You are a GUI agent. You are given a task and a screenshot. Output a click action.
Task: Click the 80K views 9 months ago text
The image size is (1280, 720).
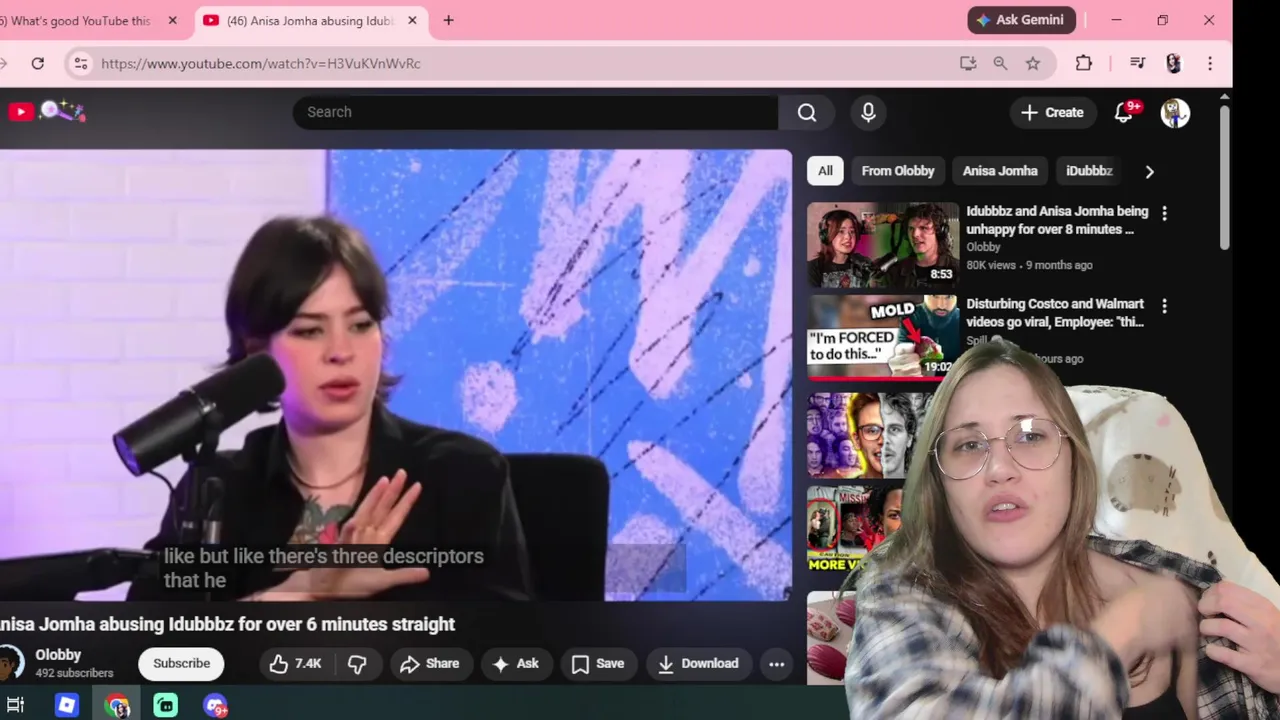coord(1029,265)
